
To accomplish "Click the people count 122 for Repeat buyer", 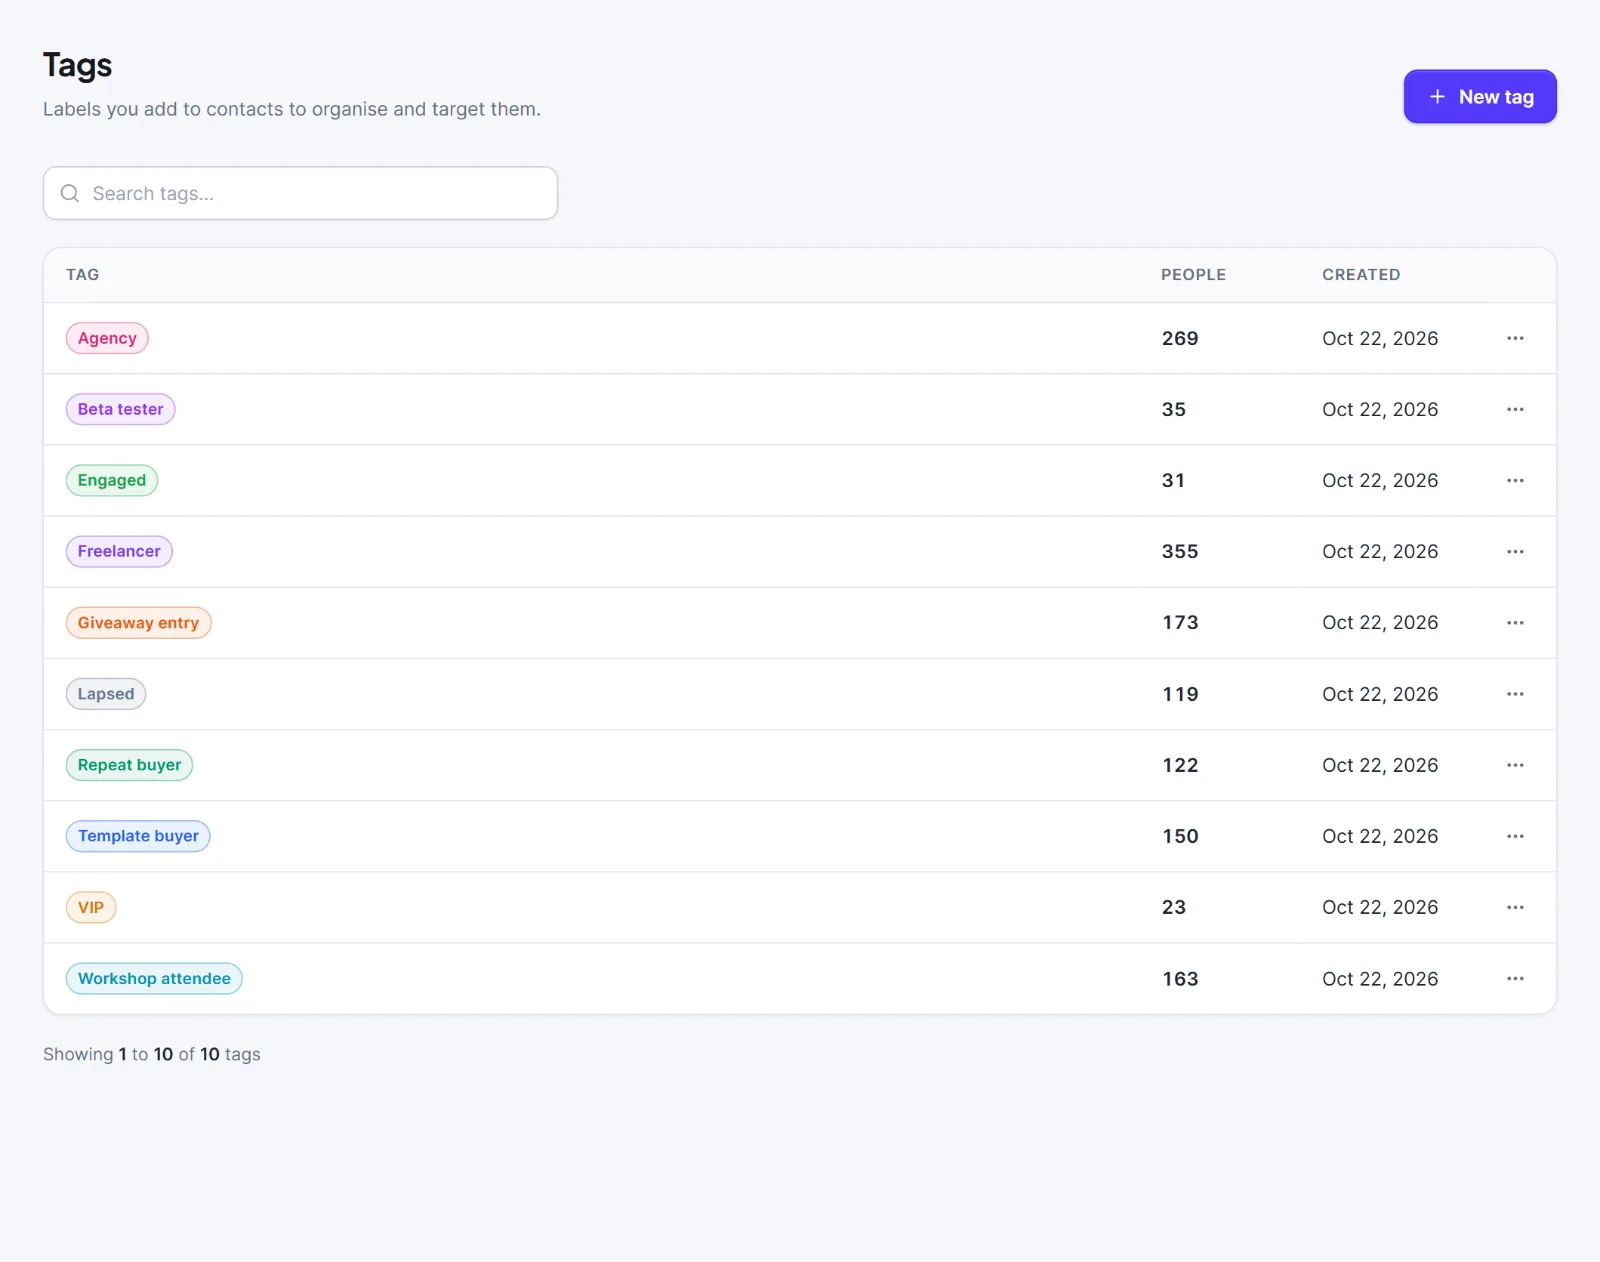I will pyautogui.click(x=1180, y=765).
